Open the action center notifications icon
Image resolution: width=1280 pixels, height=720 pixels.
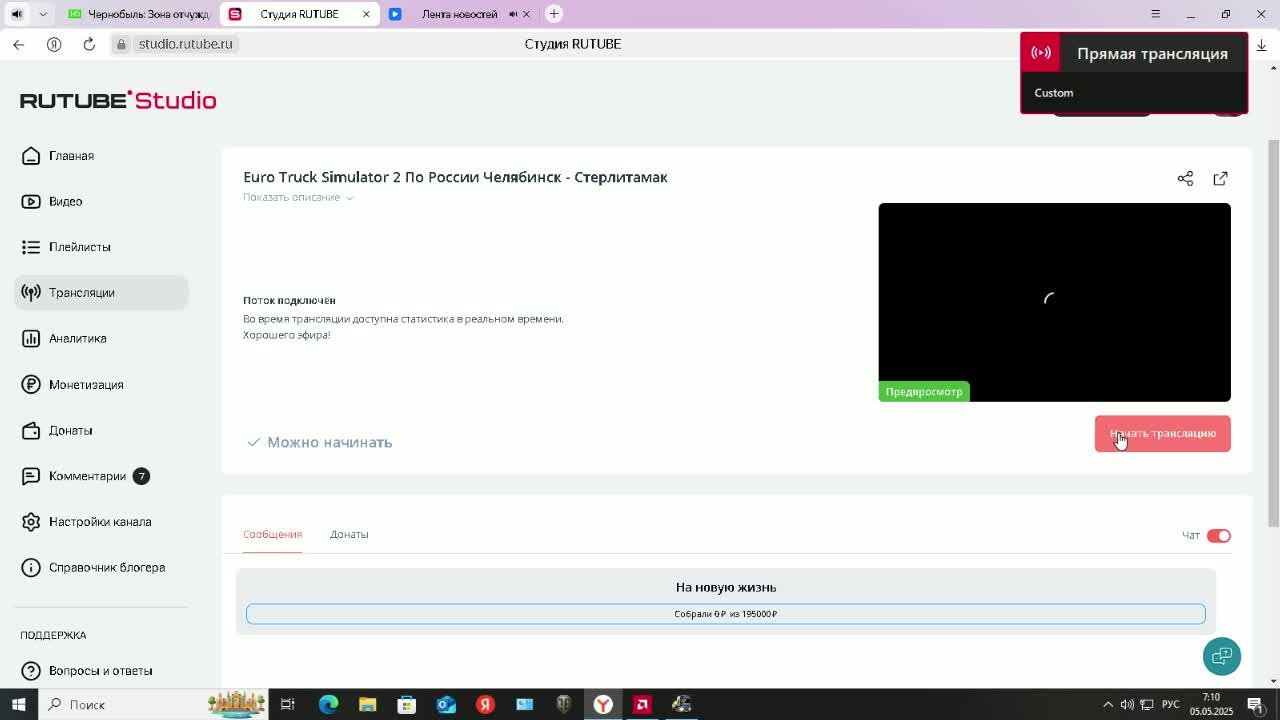click(x=1255, y=705)
